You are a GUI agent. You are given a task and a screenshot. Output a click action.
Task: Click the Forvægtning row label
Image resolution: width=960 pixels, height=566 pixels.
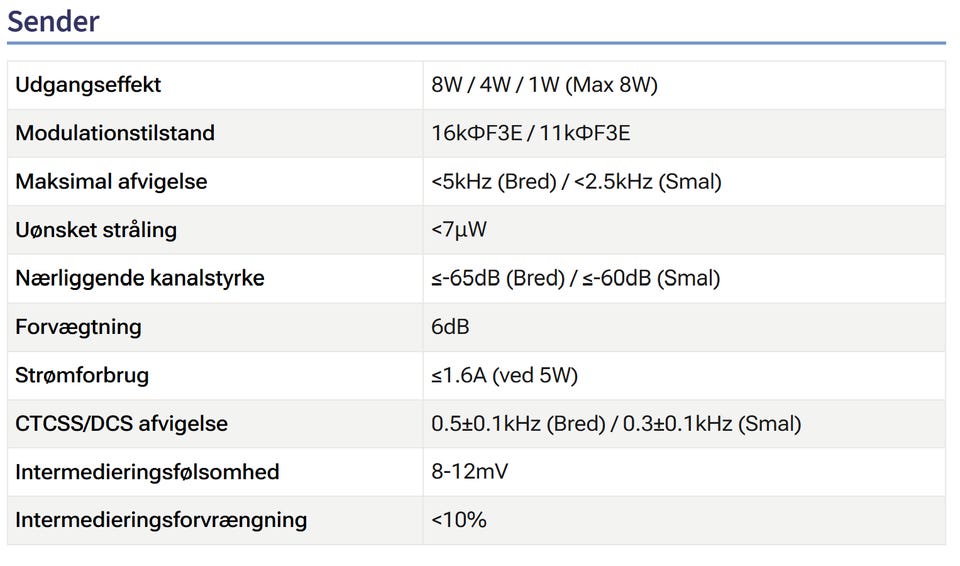pyautogui.click(x=78, y=327)
